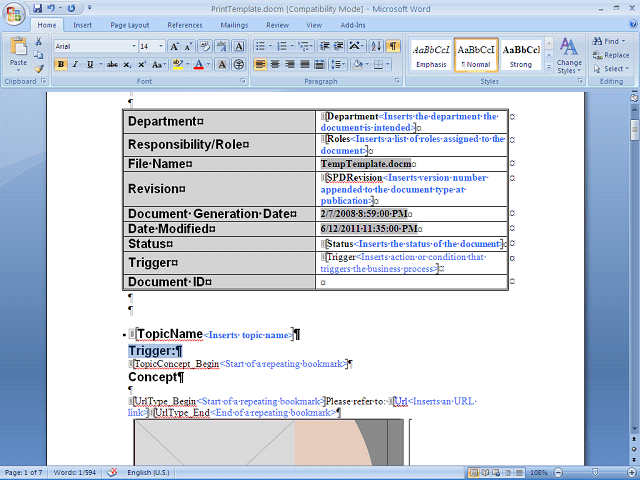
Task: Grow the font size
Action: 174,46
